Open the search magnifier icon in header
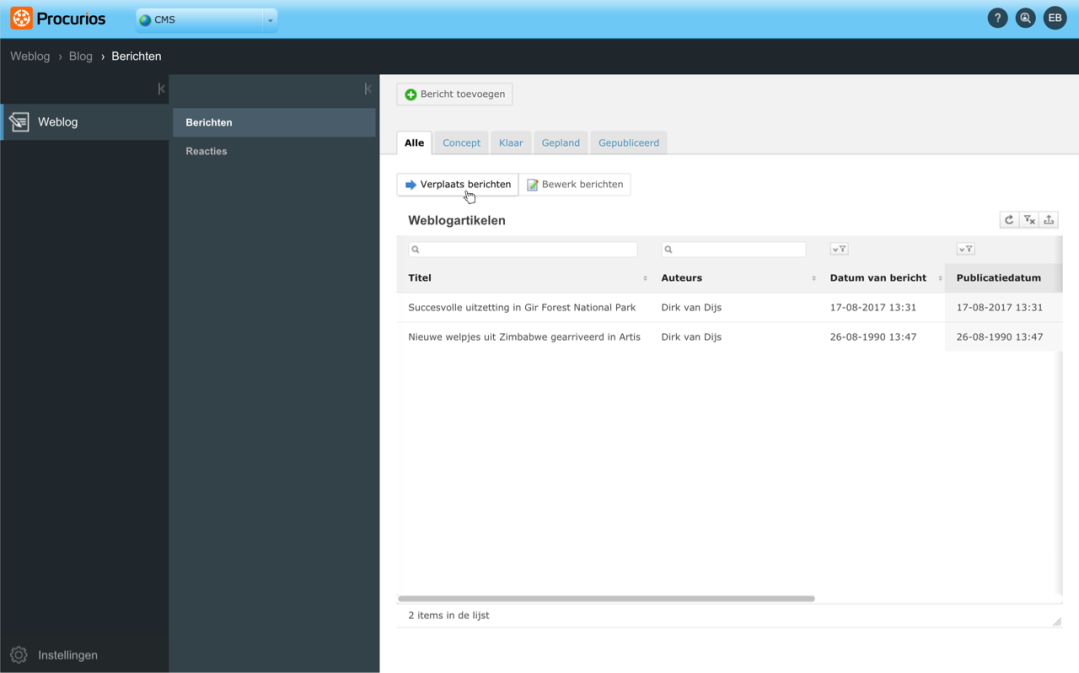This screenshot has height=673, width=1079. point(1025,19)
